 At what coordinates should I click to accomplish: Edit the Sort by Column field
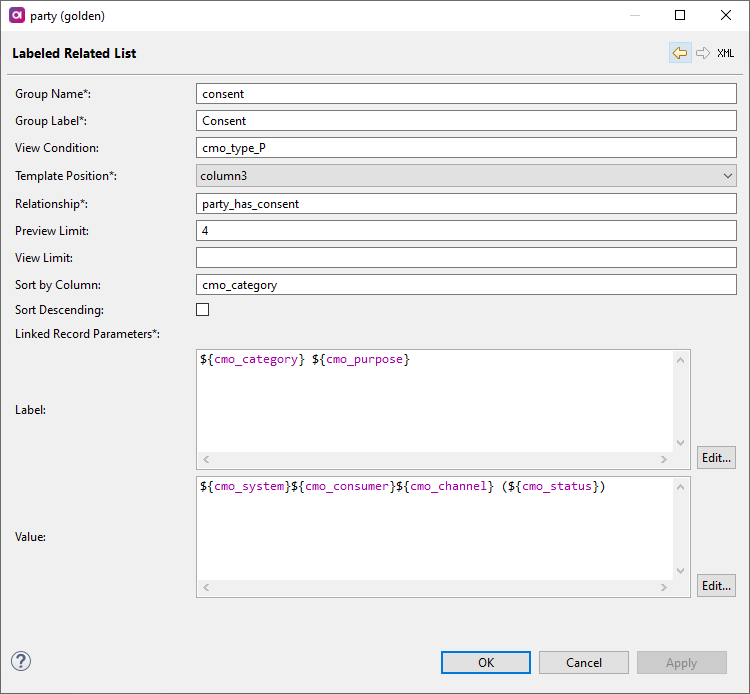click(466, 285)
